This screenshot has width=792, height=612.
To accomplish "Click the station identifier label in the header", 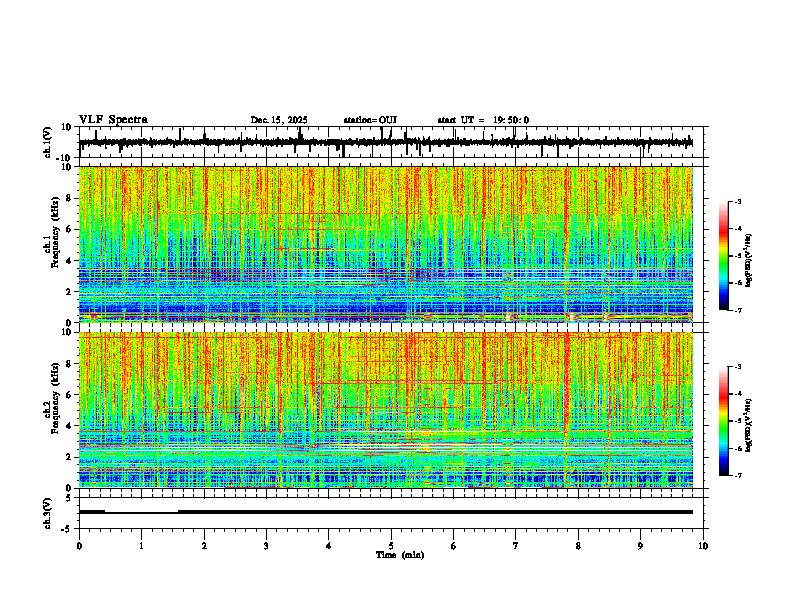I will tap(370, 120).
